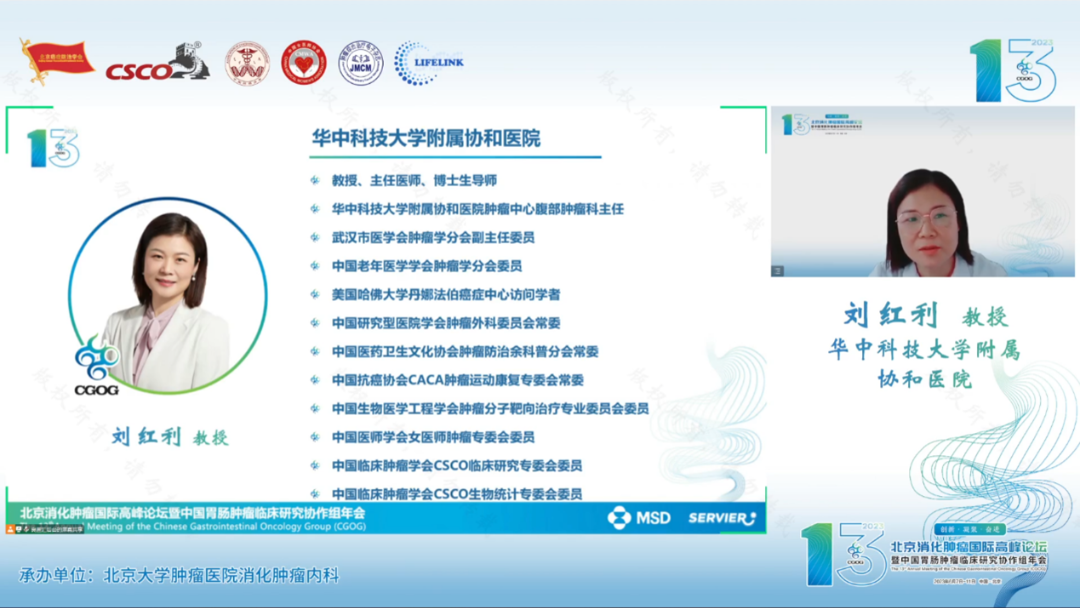Click the line ending 腹部肿瘤科主任

(477, 209)
